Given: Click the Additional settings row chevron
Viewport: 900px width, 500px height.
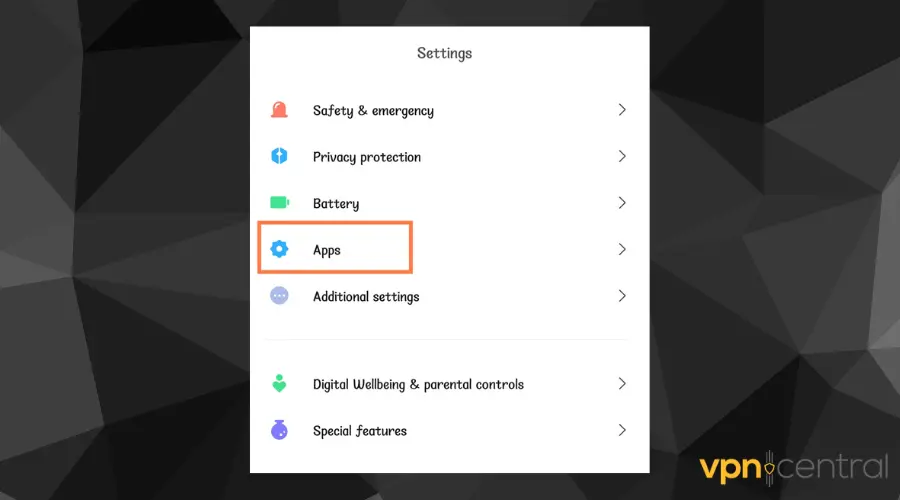Looking at the screenshot, I should coord(622,296).
